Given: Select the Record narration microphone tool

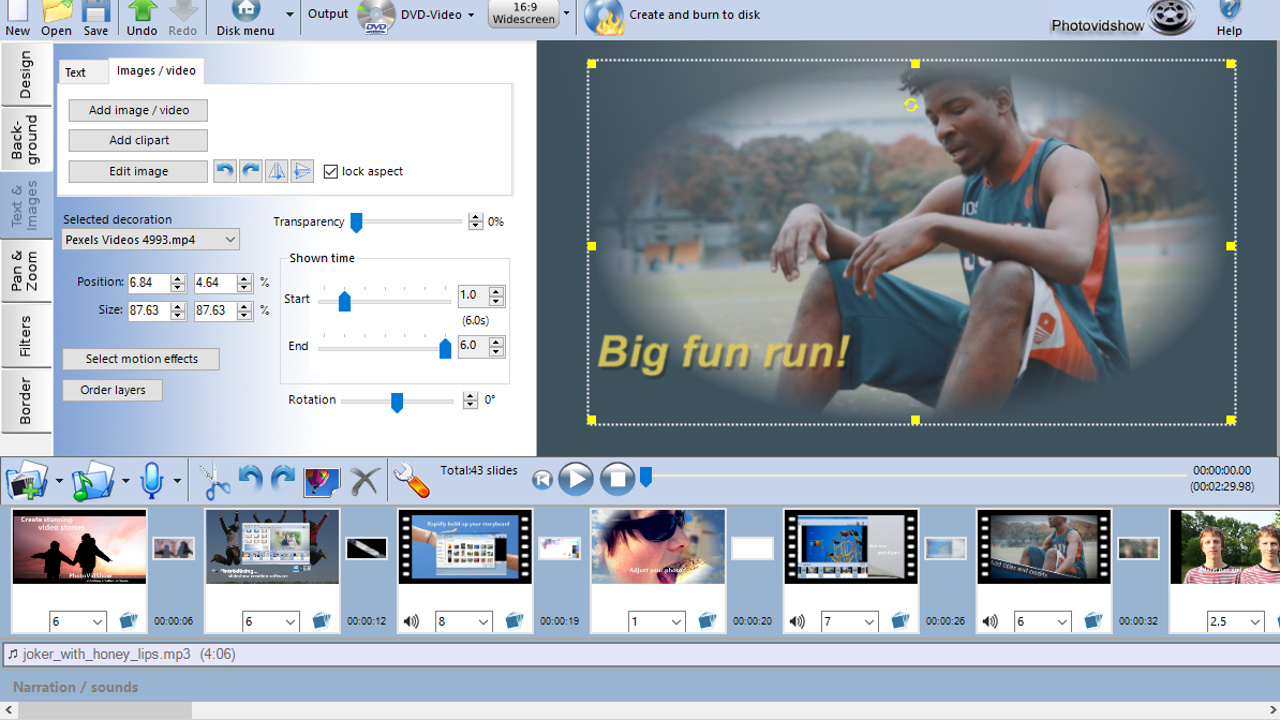Looking at the screenshot, I should click(x=150, y=480).
